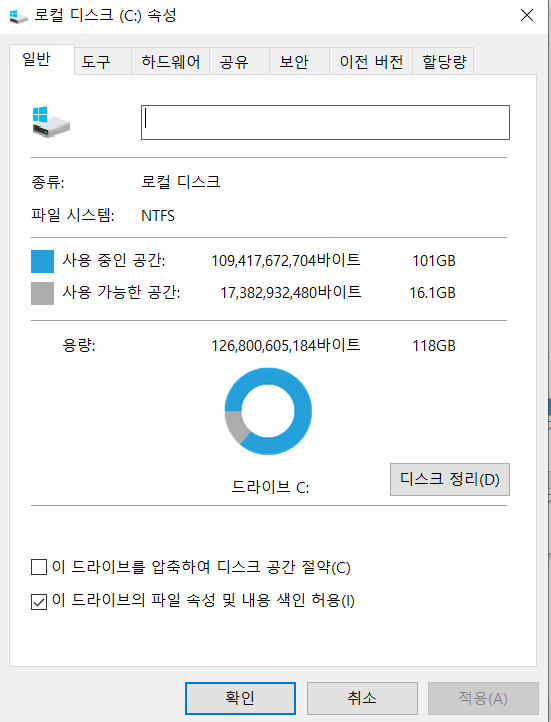This screenshot has height=722, width=551.
Task: Click the 드라이브 C: label
Action: (x=270, y=487)
